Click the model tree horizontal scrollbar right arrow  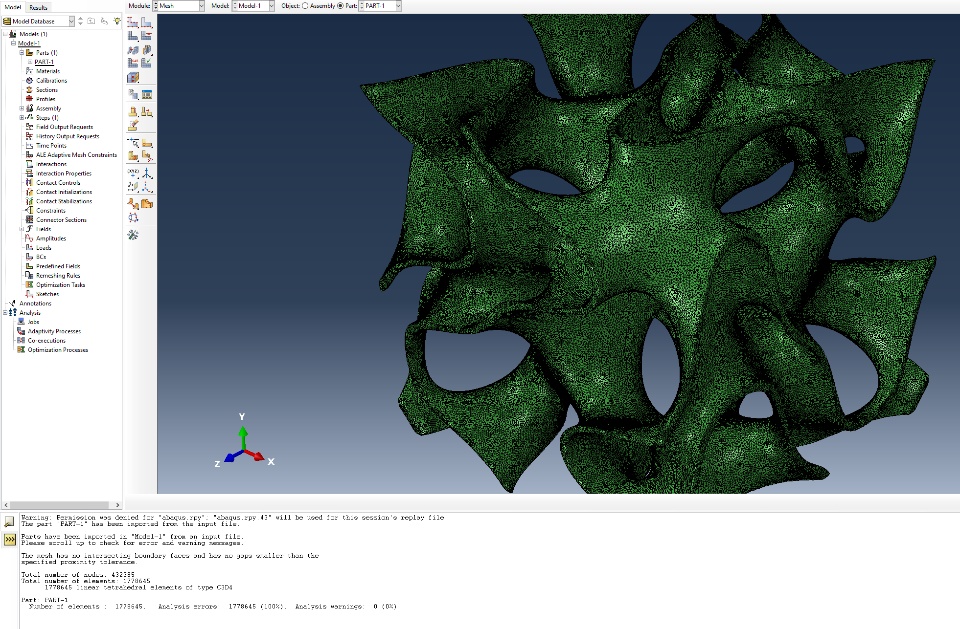point(118,505)
